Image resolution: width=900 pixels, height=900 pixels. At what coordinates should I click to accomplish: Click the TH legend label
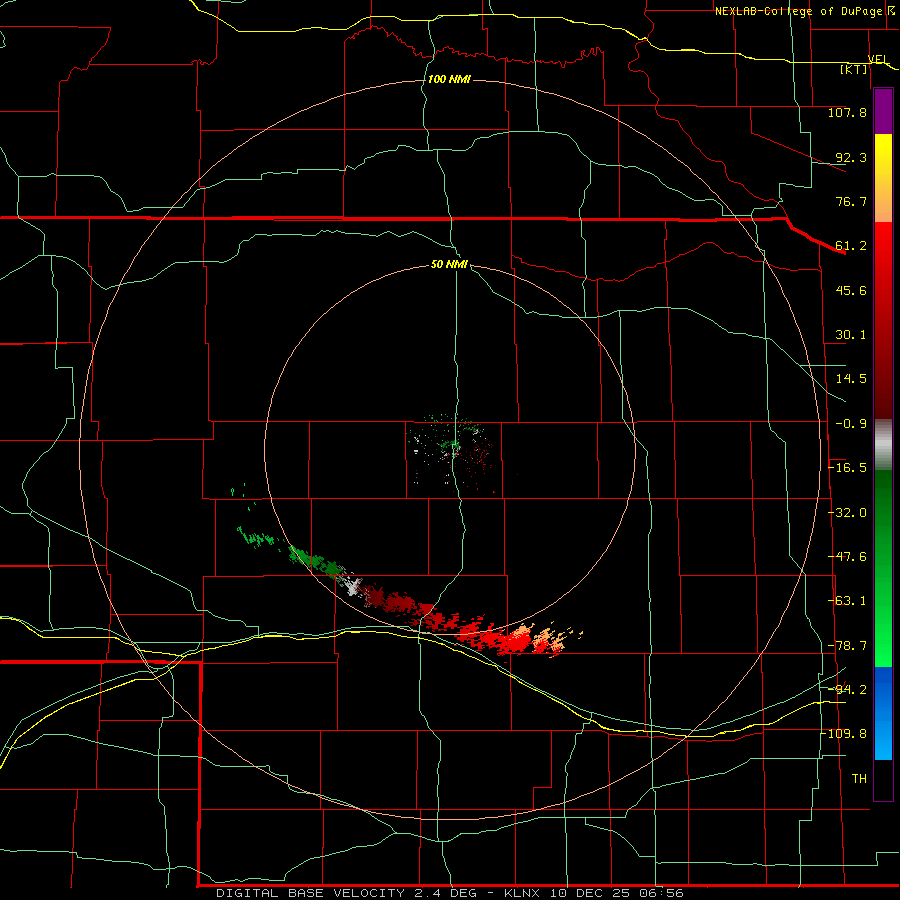point(859,779)
